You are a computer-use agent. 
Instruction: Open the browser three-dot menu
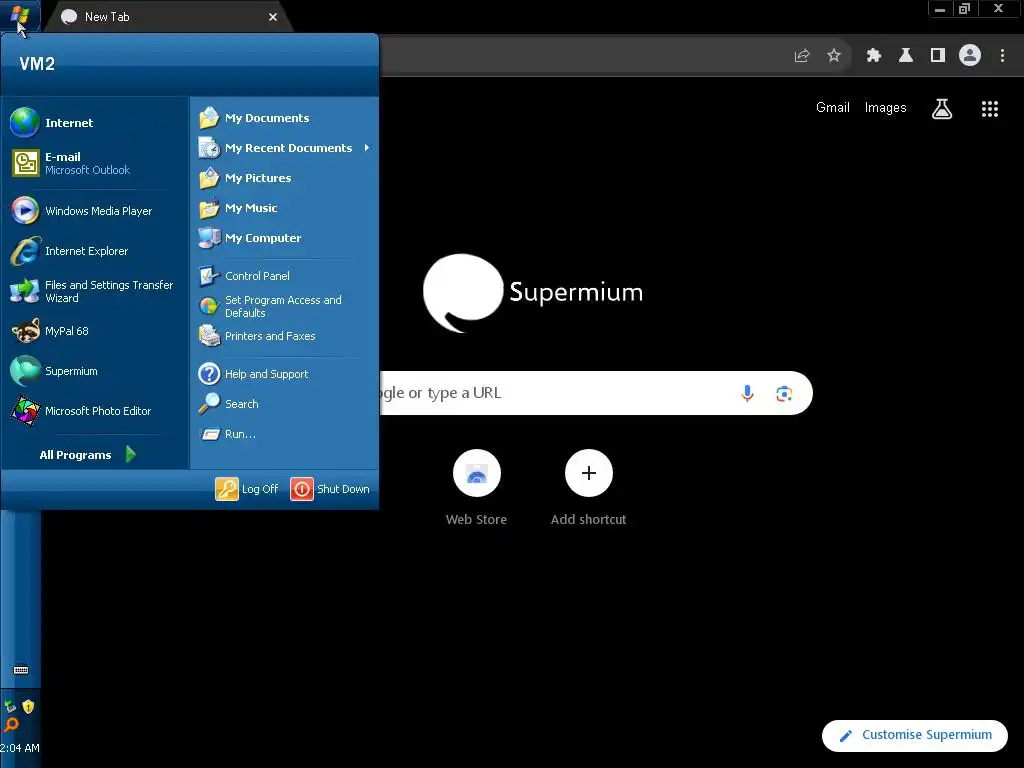tap(1002, 56)
